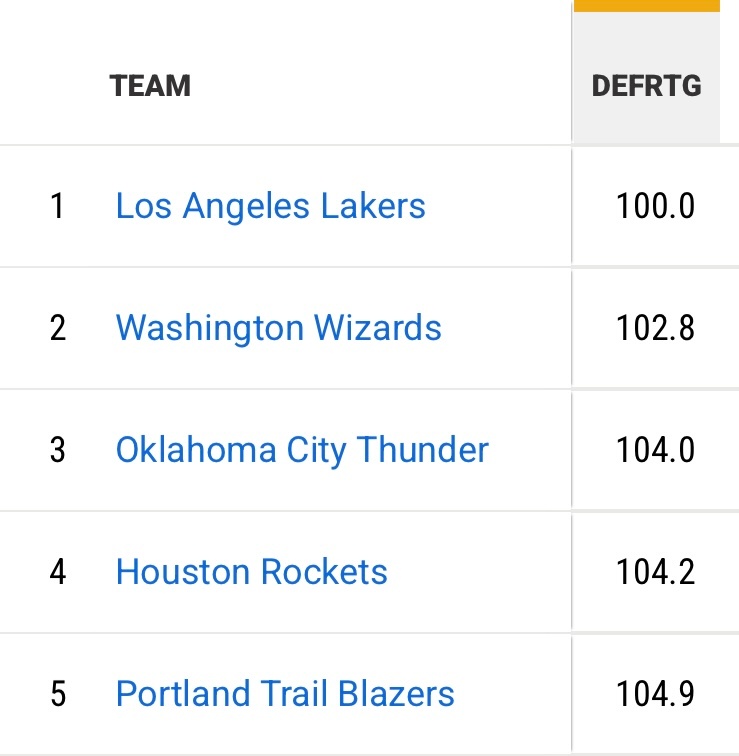Image resolution: width=739 pixels, height=756 pixels.
Task: Click rank number 5 in the table
Action: pyautogui.click(x=57, y=695)
